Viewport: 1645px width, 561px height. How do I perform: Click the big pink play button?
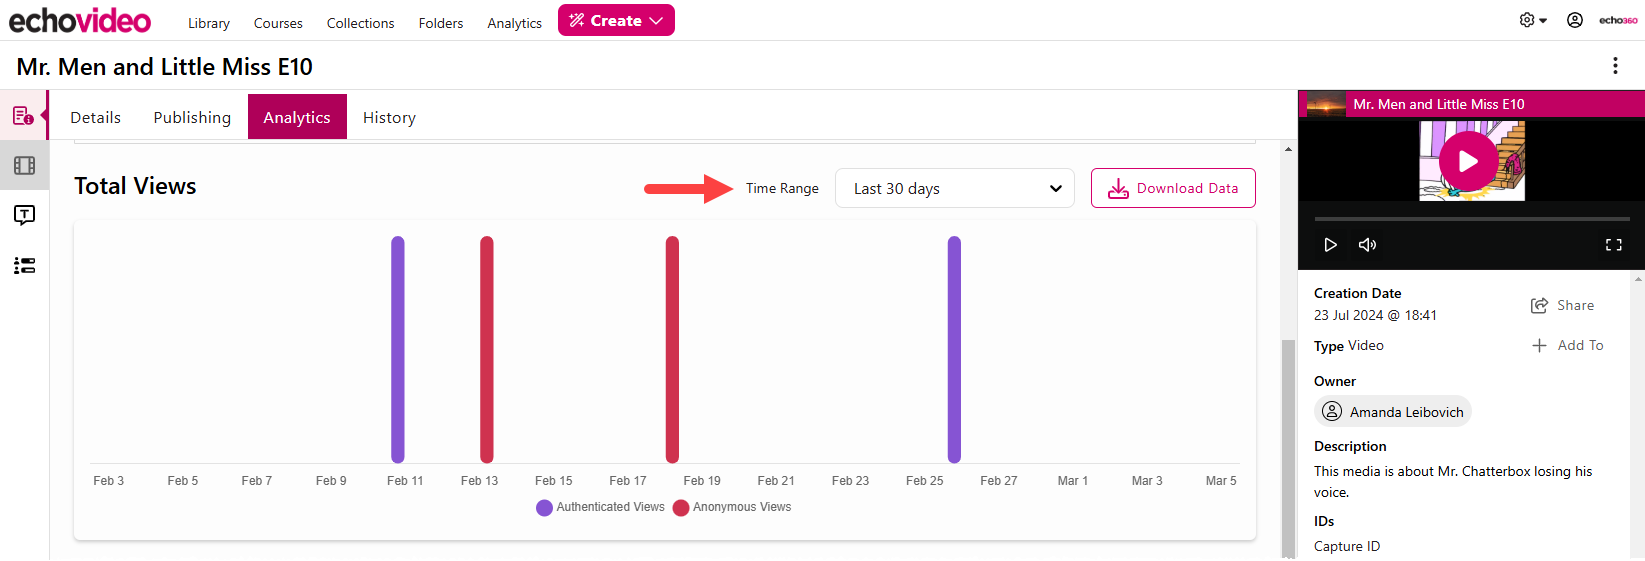pyautogui.click(x=1468, y=161)
